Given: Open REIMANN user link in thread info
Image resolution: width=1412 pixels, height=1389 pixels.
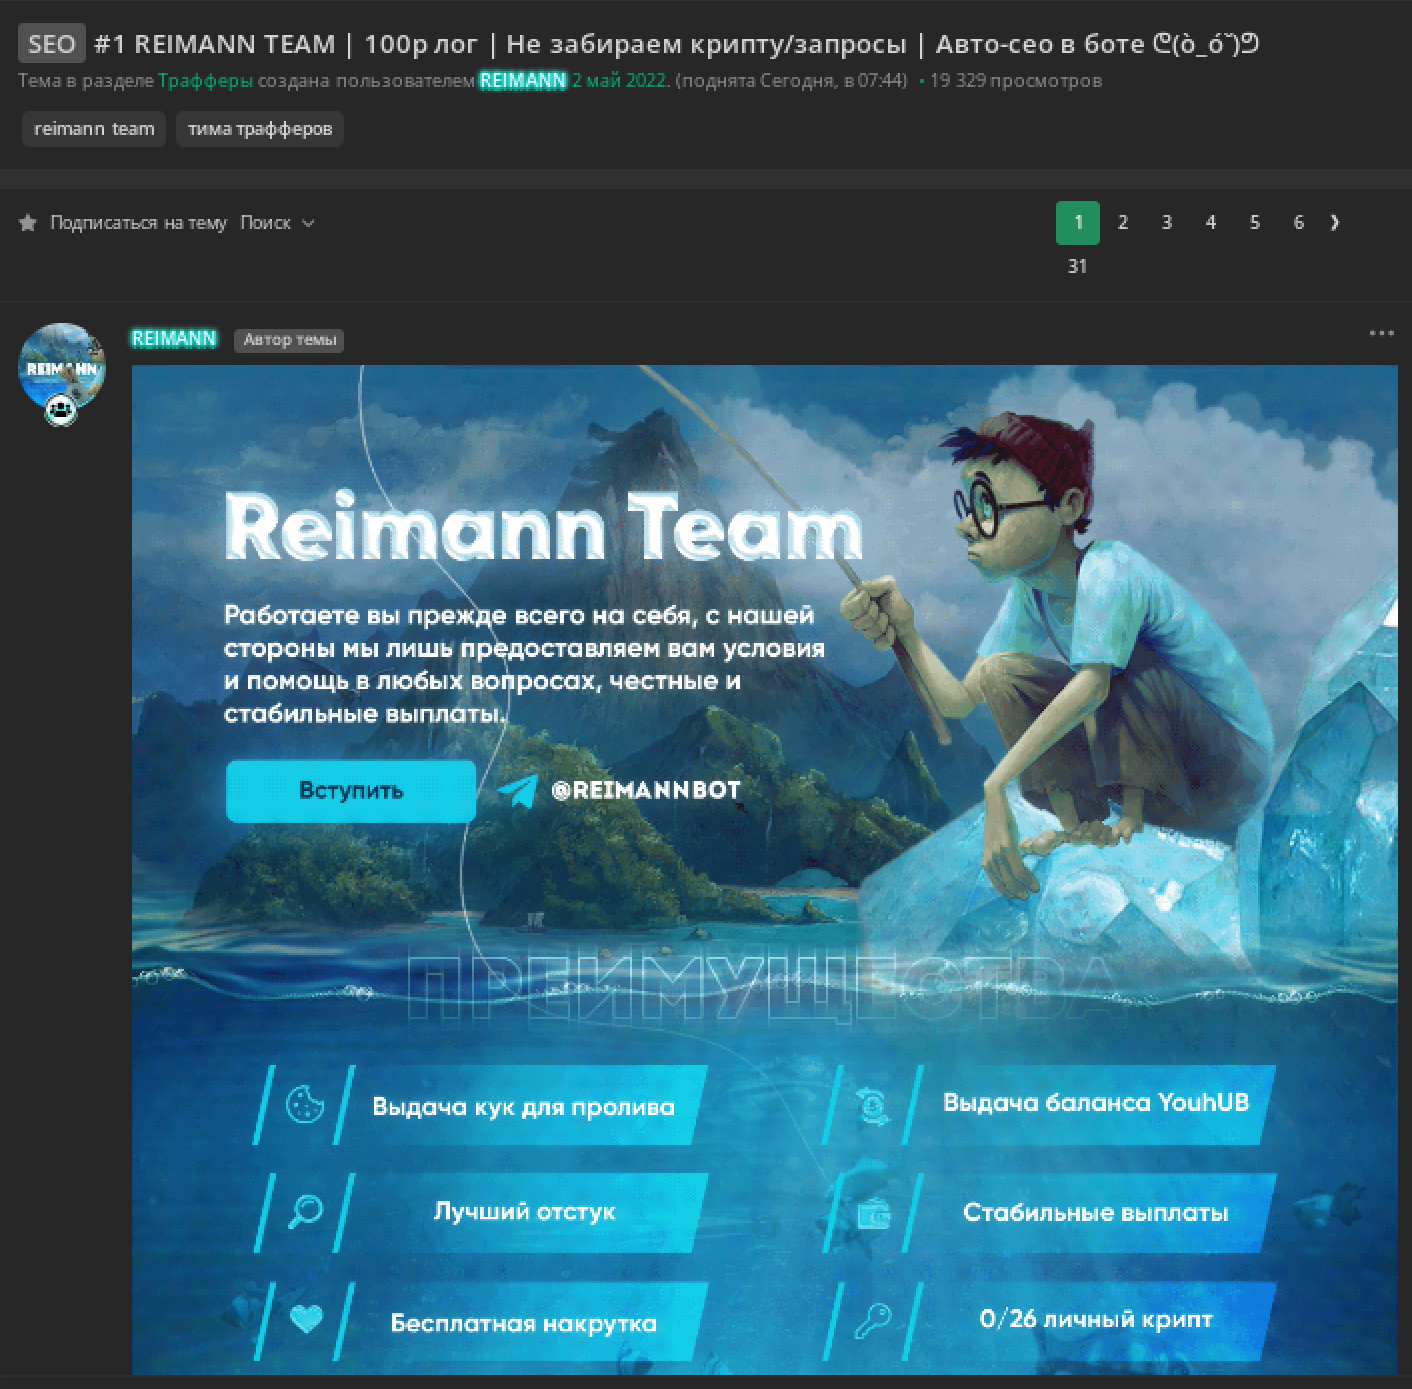Looking at the screenshot, I should [523, 81].
